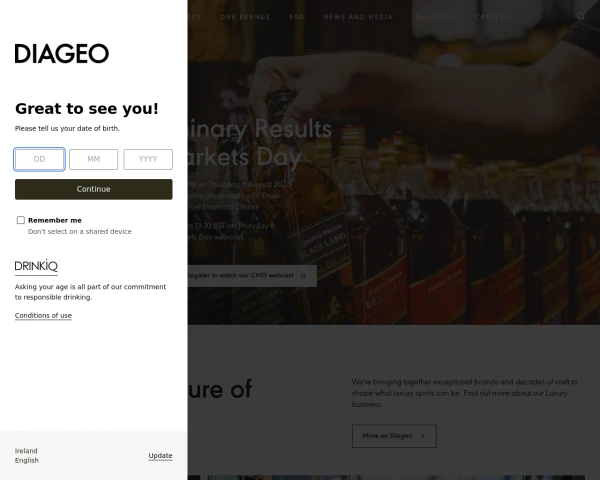Open the DrinkiQ logo link
Viewport: 600px width, 480px height.
[x=36, y=266]
